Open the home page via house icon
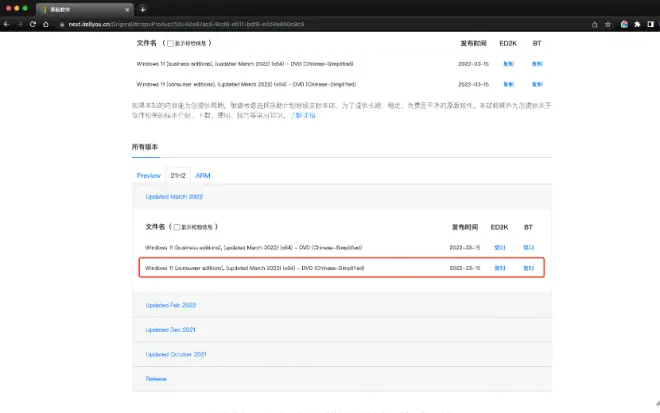 click(46, 24)
